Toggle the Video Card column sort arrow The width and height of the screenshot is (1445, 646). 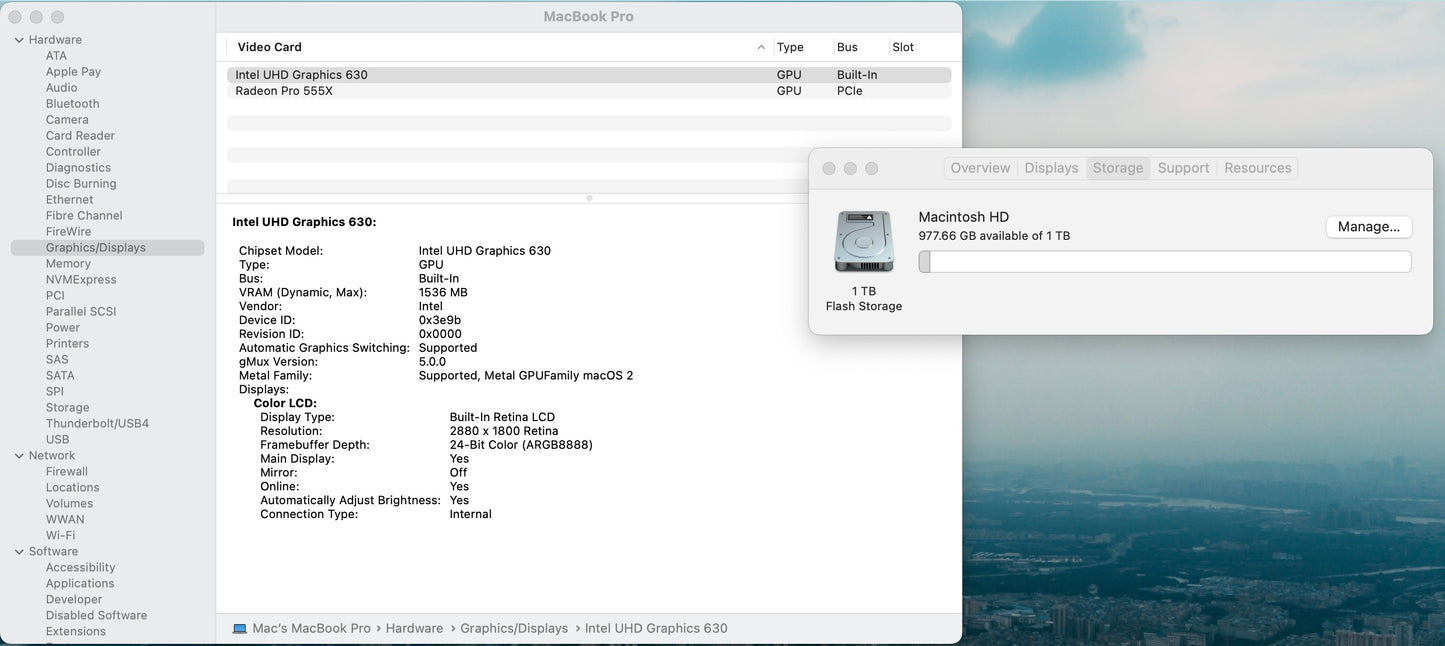pos(760,46)
